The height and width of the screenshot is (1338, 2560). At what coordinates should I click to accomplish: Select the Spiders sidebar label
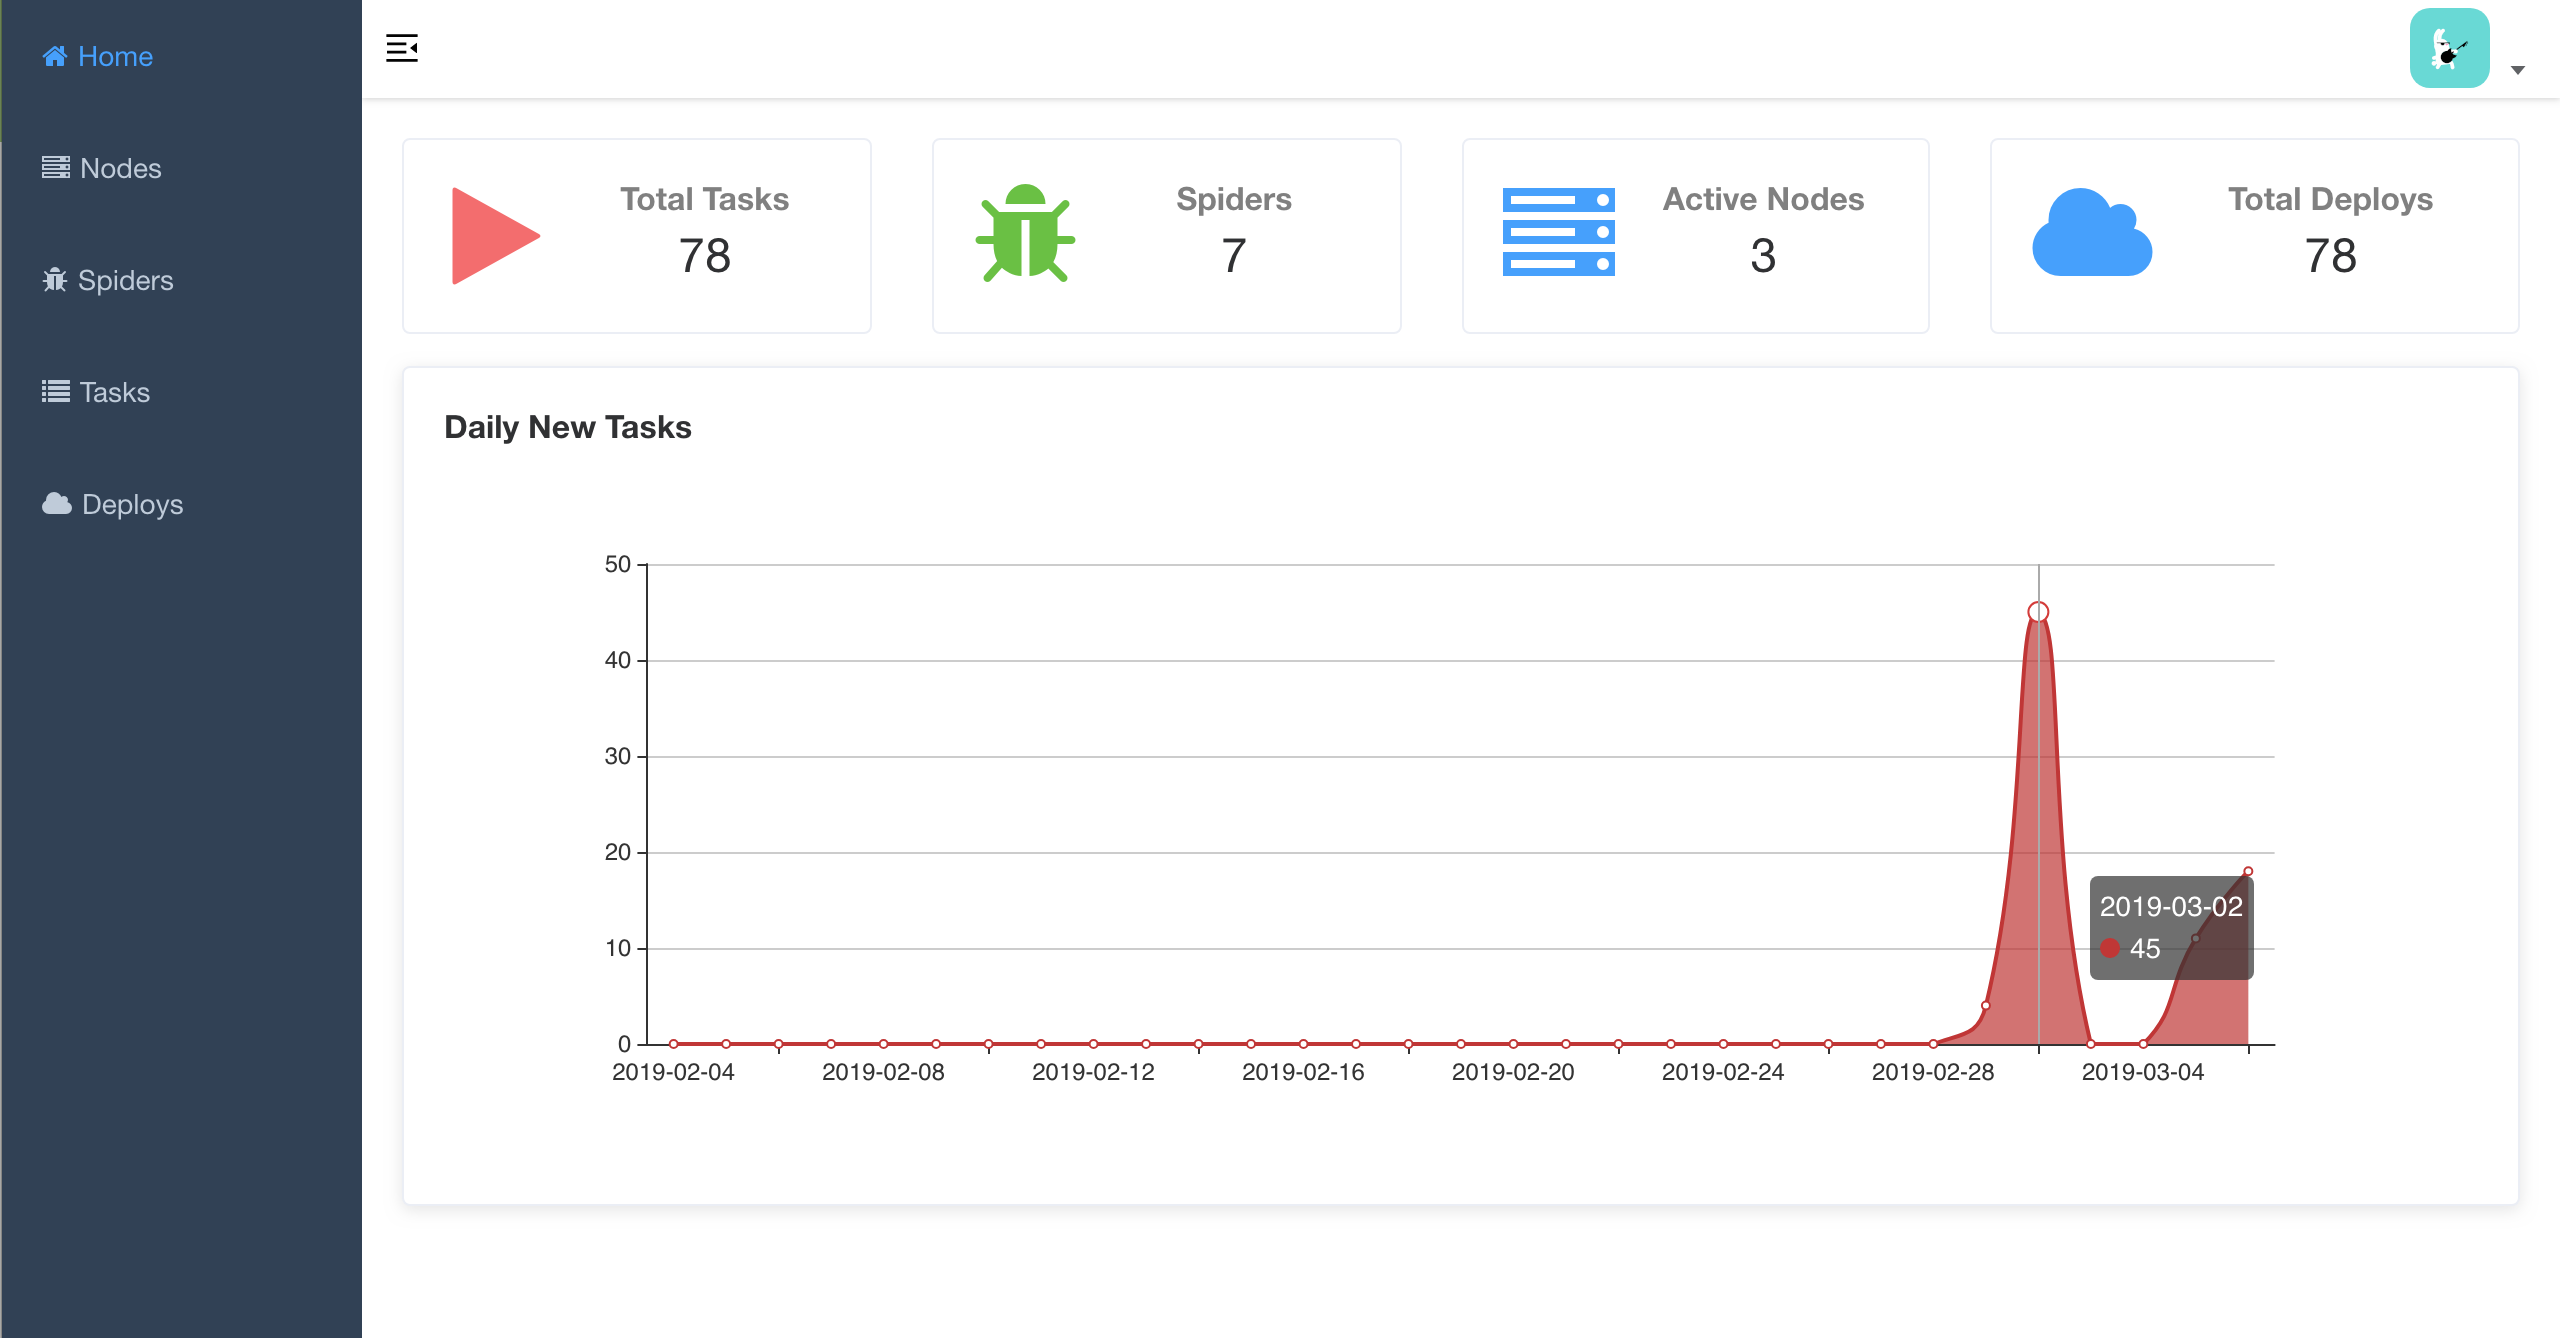click(125, 280)
